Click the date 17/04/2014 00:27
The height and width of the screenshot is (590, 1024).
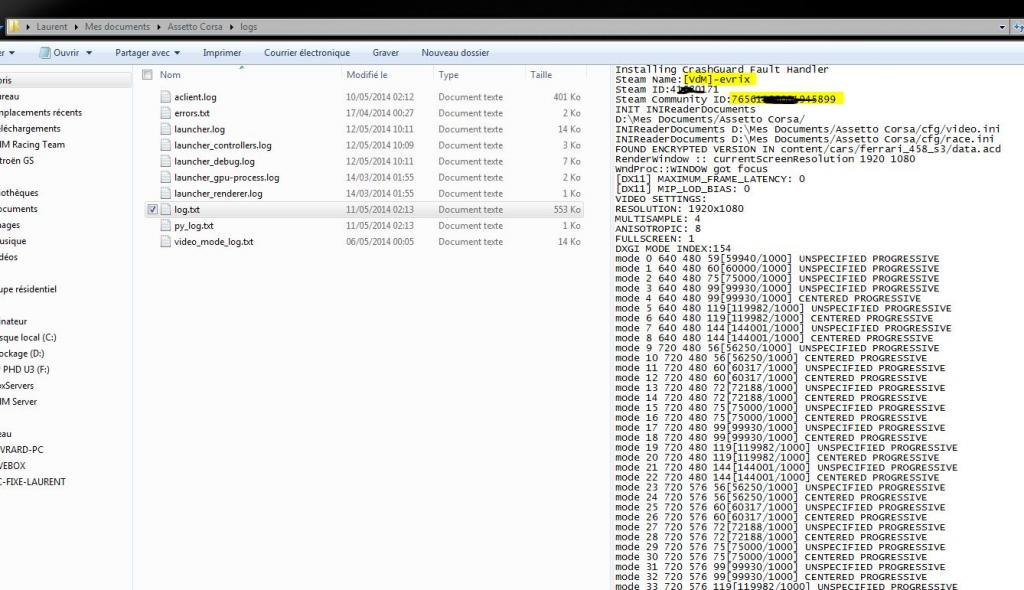click(x=380, y=113)
